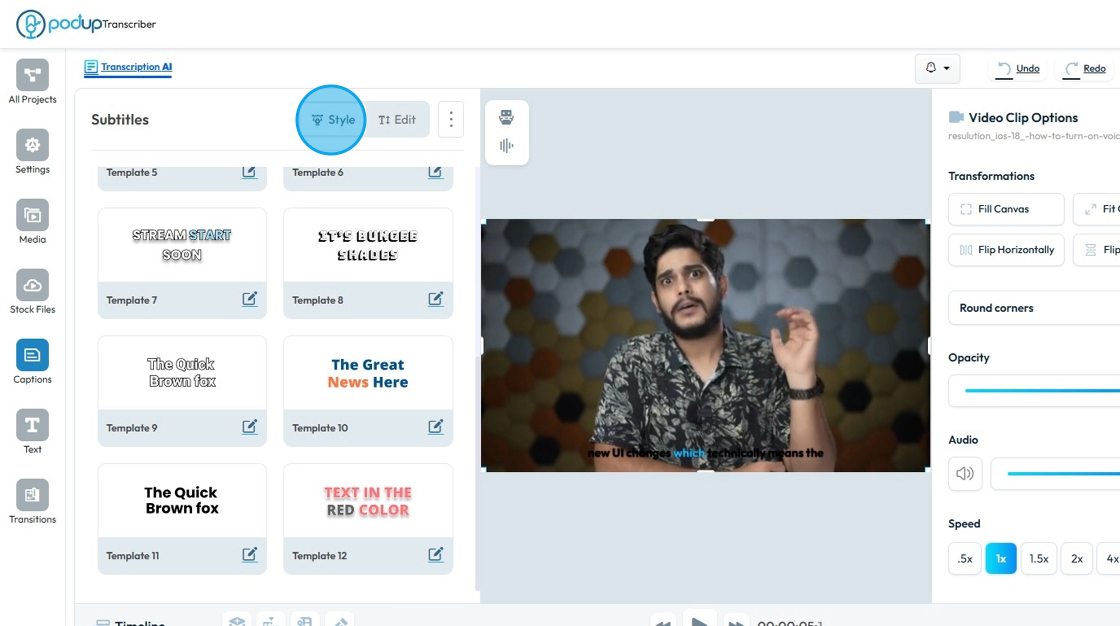Click the Fill Canvas button
This screenshot has height=626, width=1120.
pyautogui.click(x=1006, y=209)
